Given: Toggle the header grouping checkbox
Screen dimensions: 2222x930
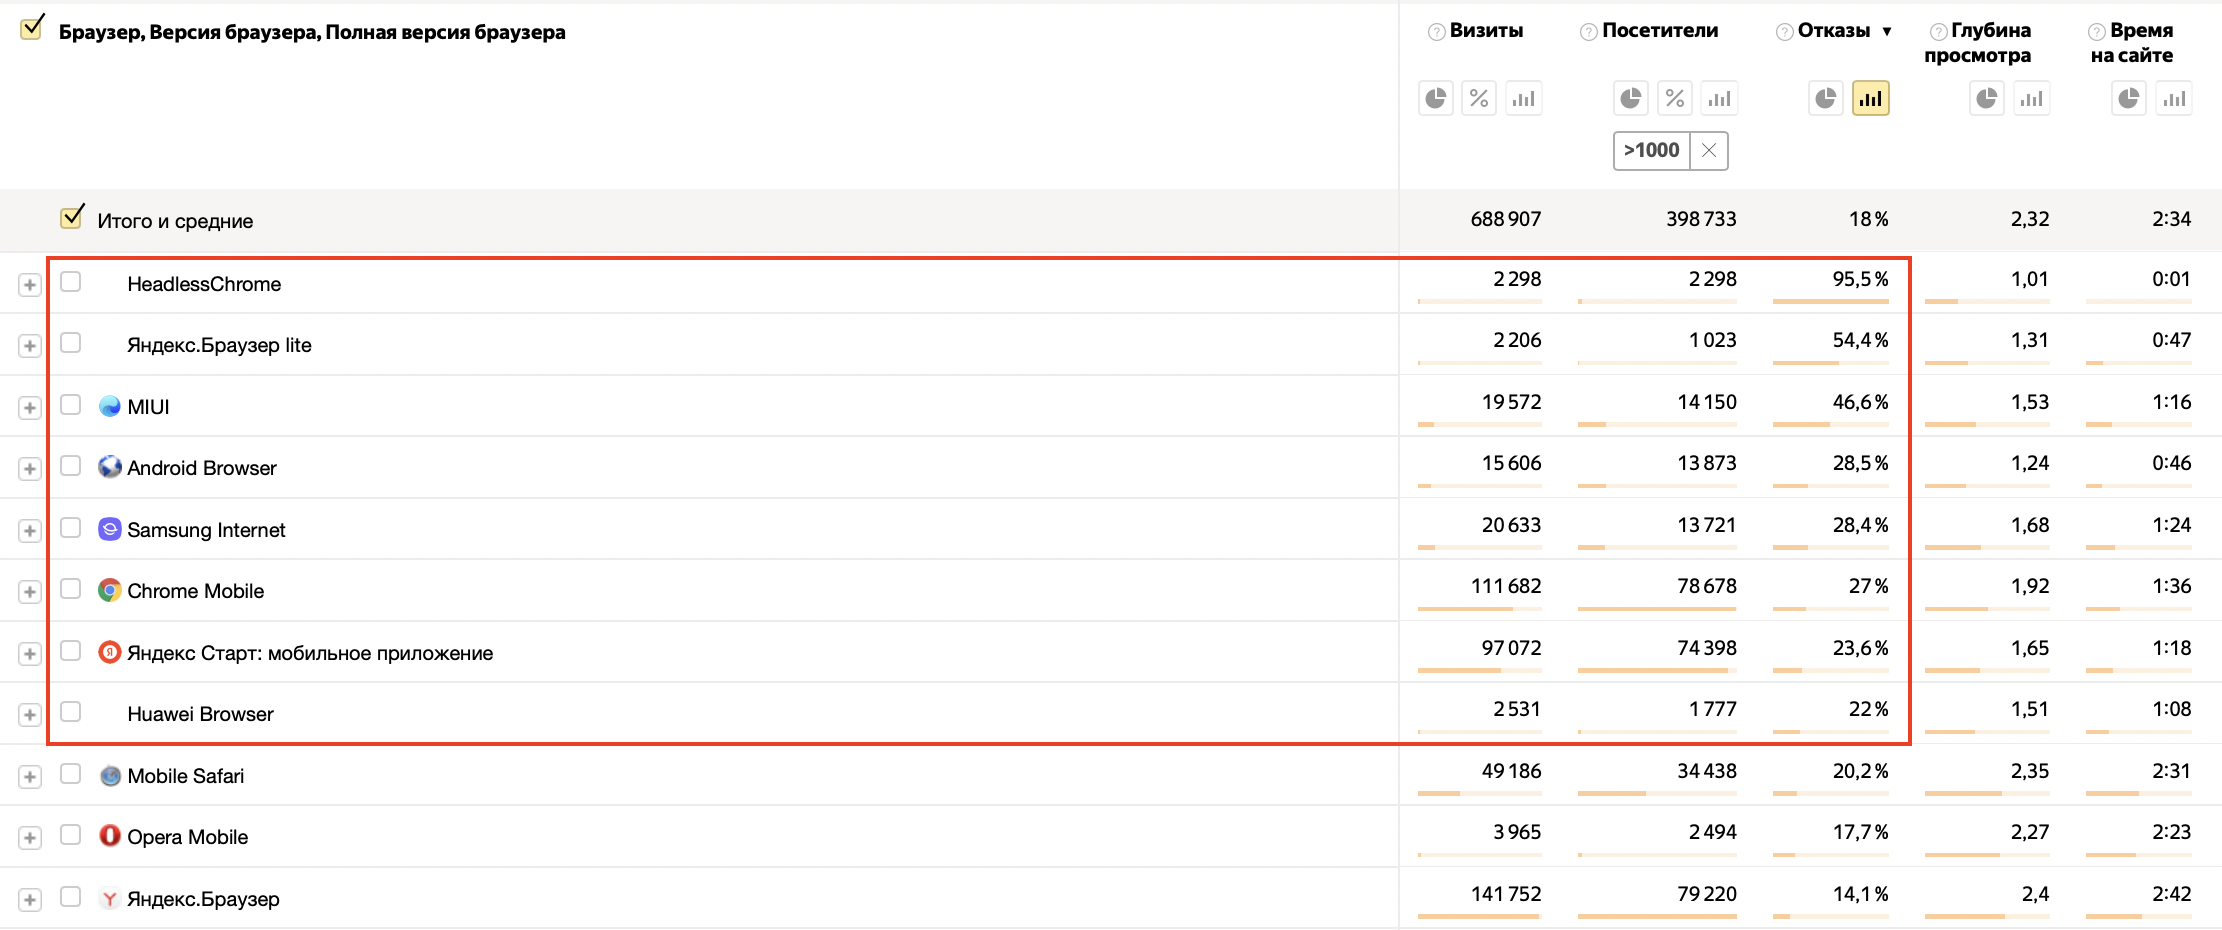Looking at the screenshot, I should click(x=32, y=28).
